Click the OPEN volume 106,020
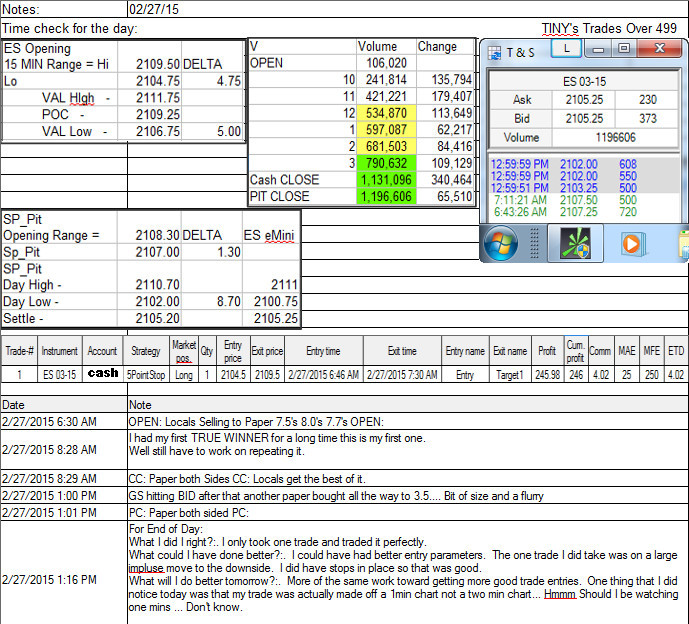Image resolution: width=689 pixels, height=624 pixels. point(386,63)
